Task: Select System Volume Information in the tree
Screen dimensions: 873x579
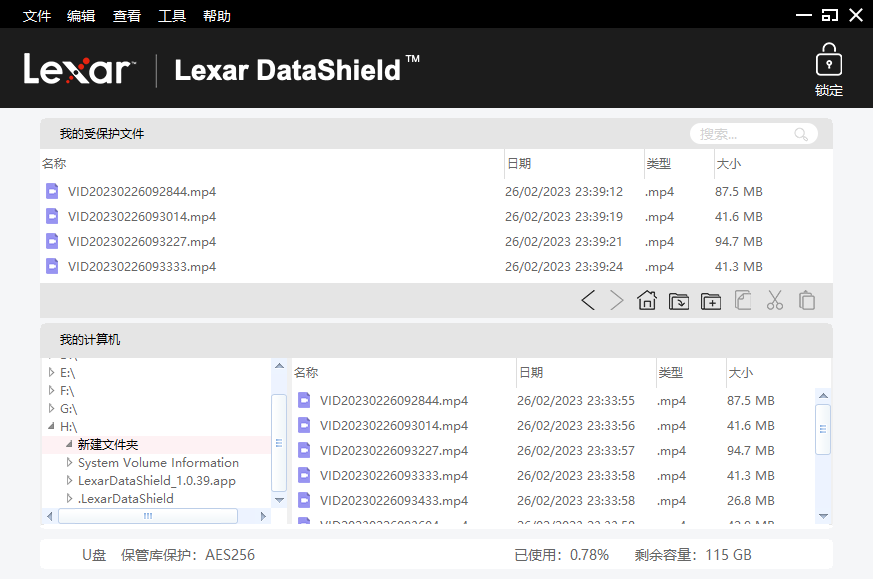Action: (158, 463)
